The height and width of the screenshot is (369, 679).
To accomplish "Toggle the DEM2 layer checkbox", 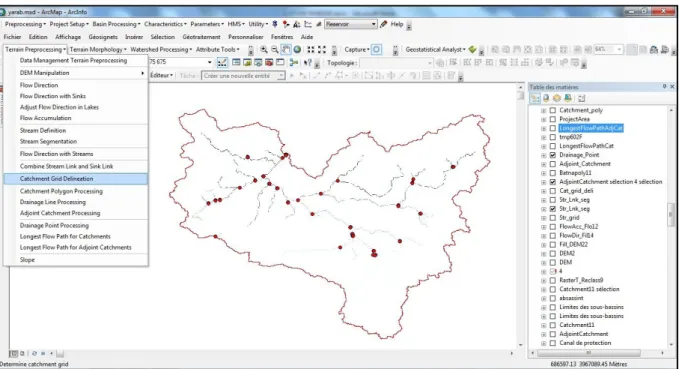I will coord(553,253).
